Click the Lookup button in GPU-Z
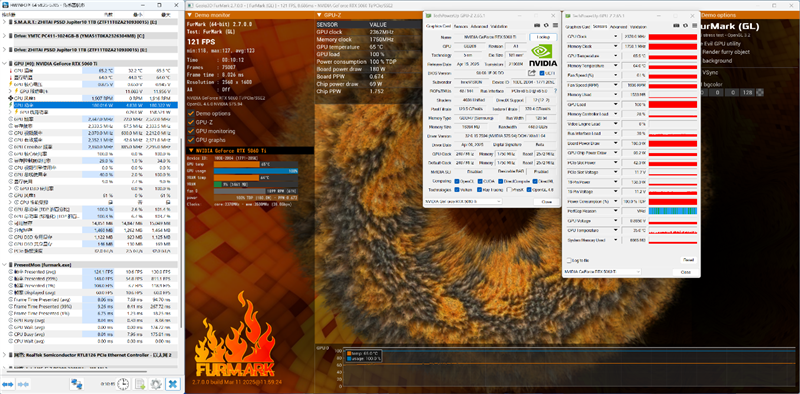 click(543, 37)
